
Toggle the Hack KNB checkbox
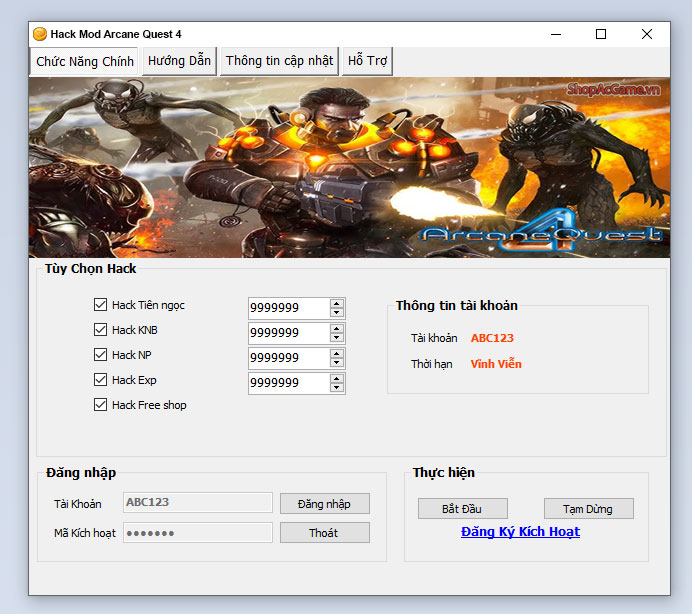(100, 330)
